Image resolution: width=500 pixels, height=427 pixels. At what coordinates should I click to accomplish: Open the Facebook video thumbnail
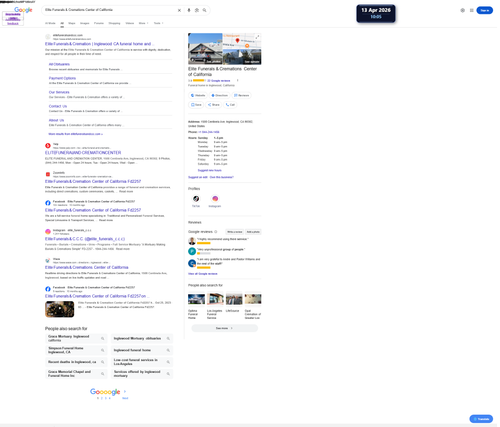click(60, 309)
